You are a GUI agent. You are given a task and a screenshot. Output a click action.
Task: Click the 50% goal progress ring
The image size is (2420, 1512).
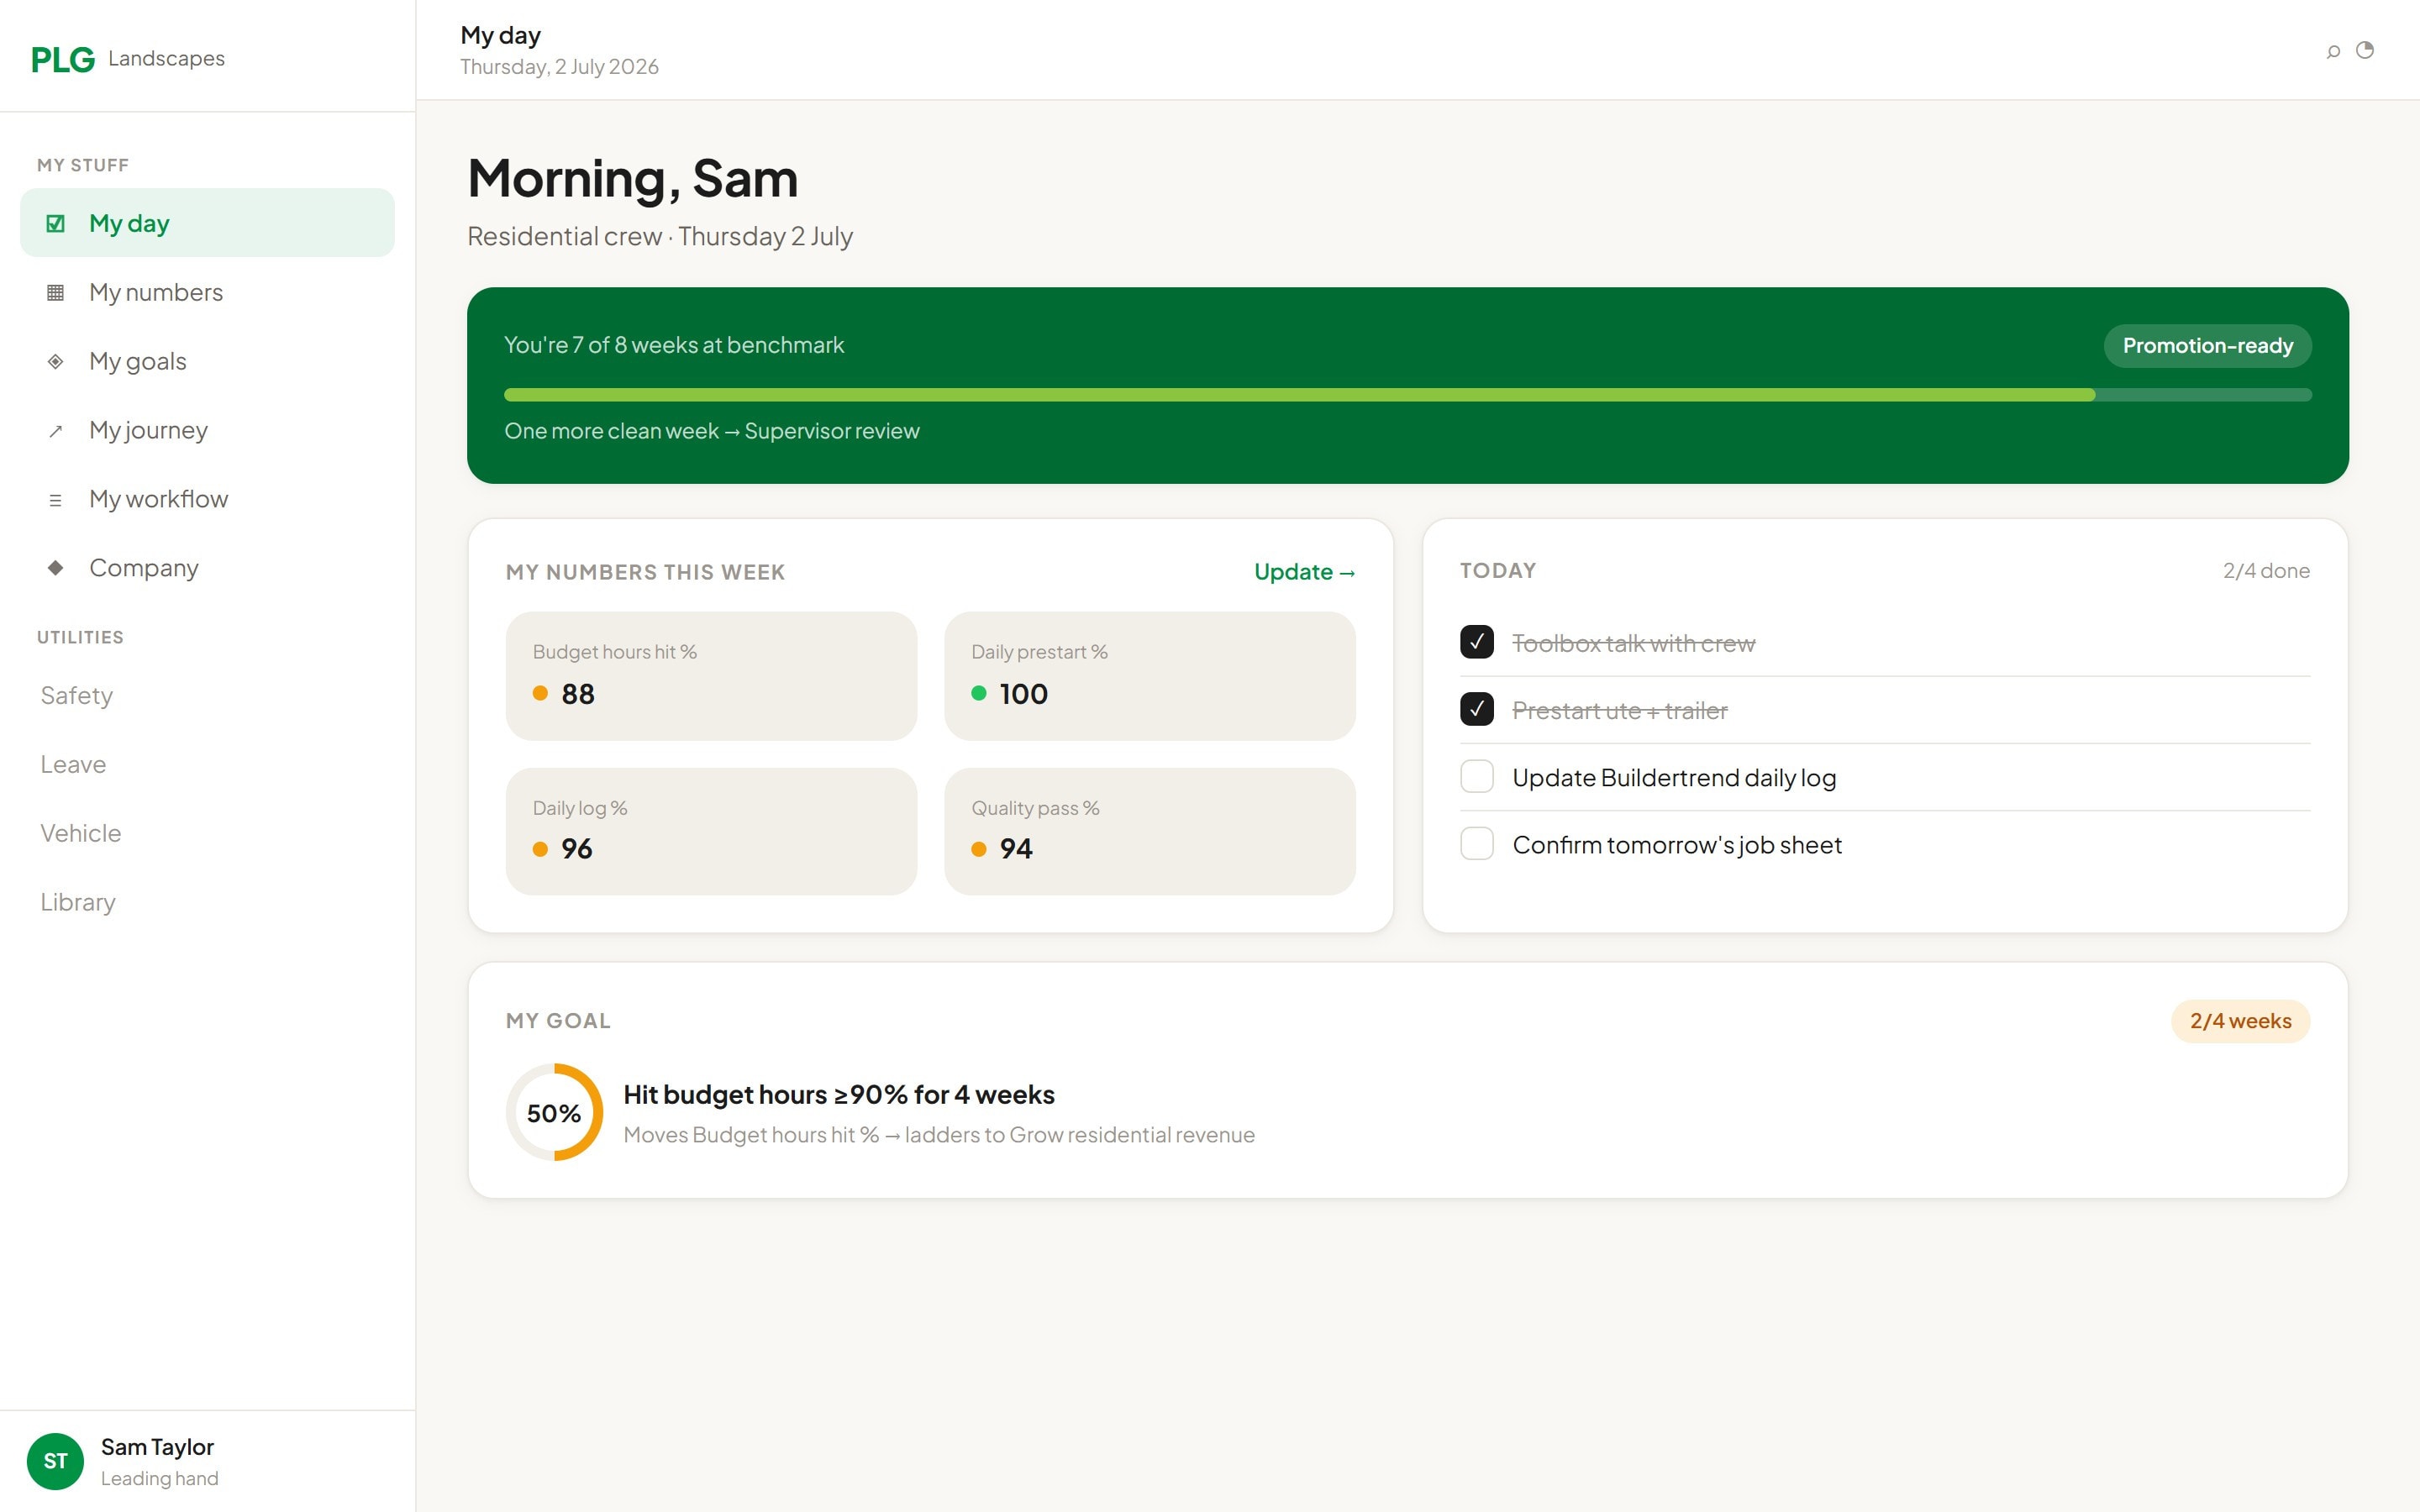(x=555, y=1112)
